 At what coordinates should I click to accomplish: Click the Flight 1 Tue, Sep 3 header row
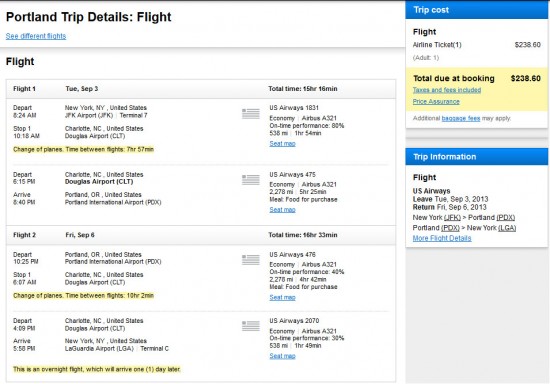(201, 89)
